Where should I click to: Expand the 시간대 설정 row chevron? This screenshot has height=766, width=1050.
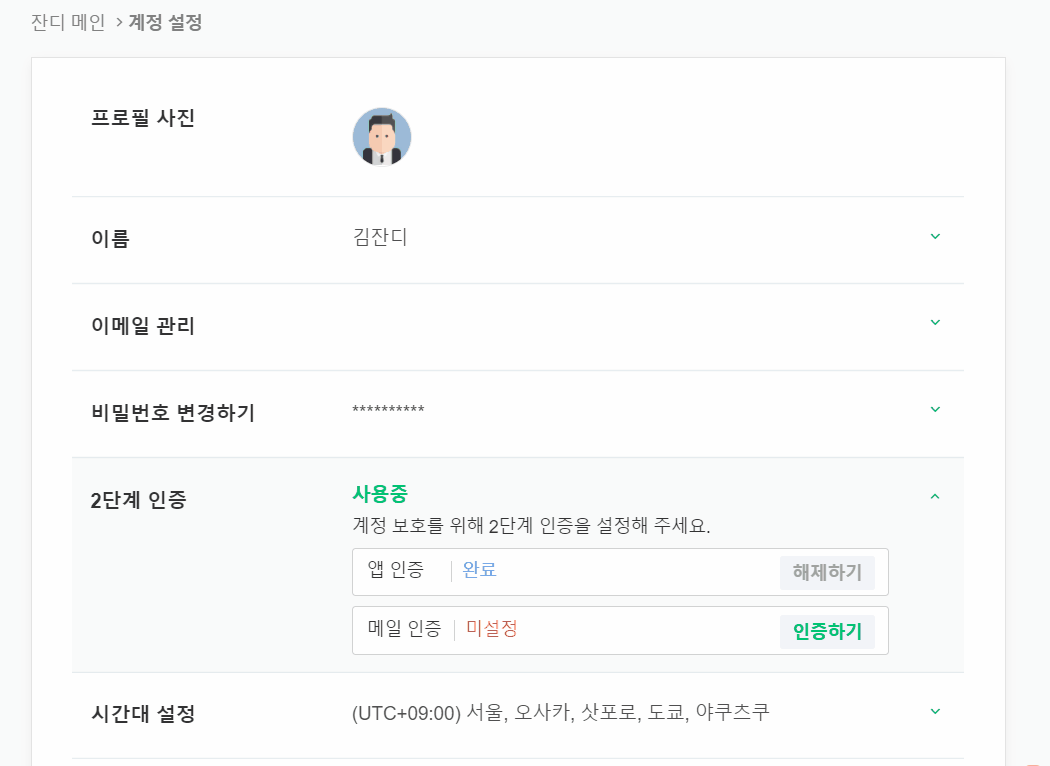(935, 712)
